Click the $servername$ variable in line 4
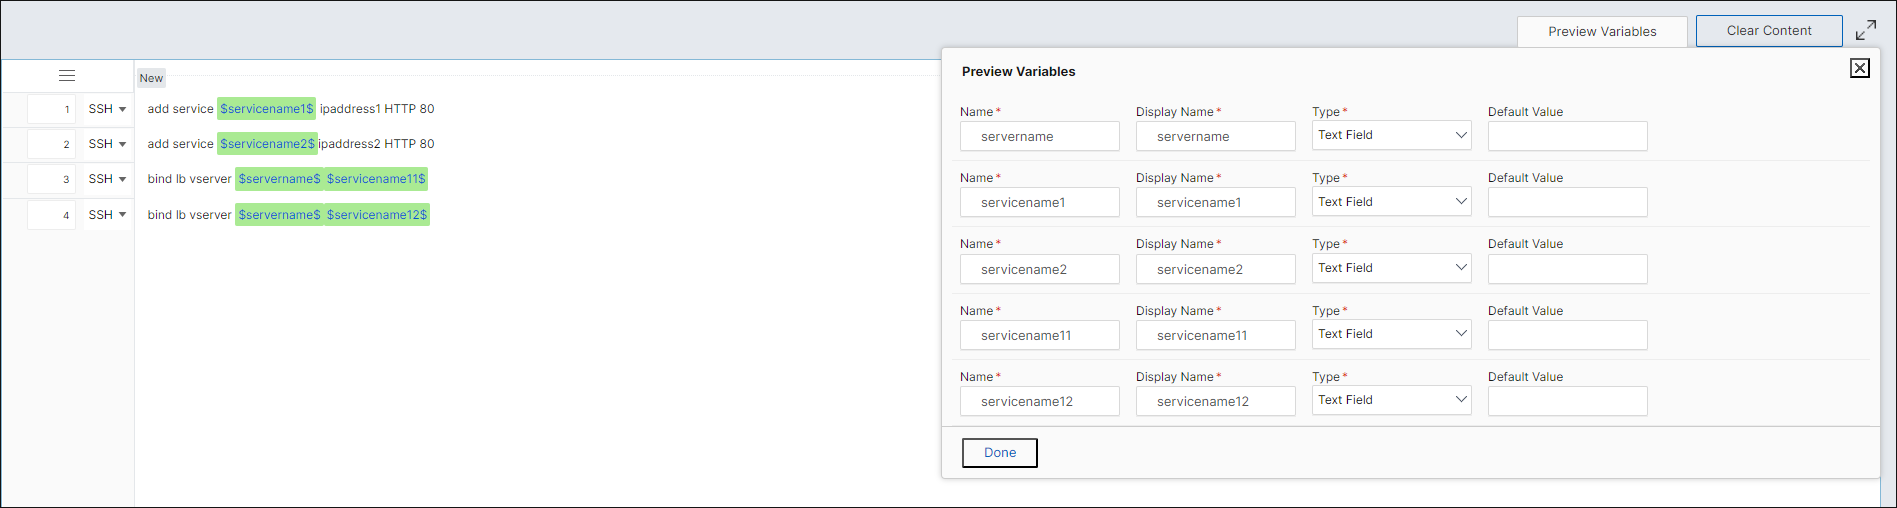This screenshot has height=508, width=1897. tap(280, 215)
